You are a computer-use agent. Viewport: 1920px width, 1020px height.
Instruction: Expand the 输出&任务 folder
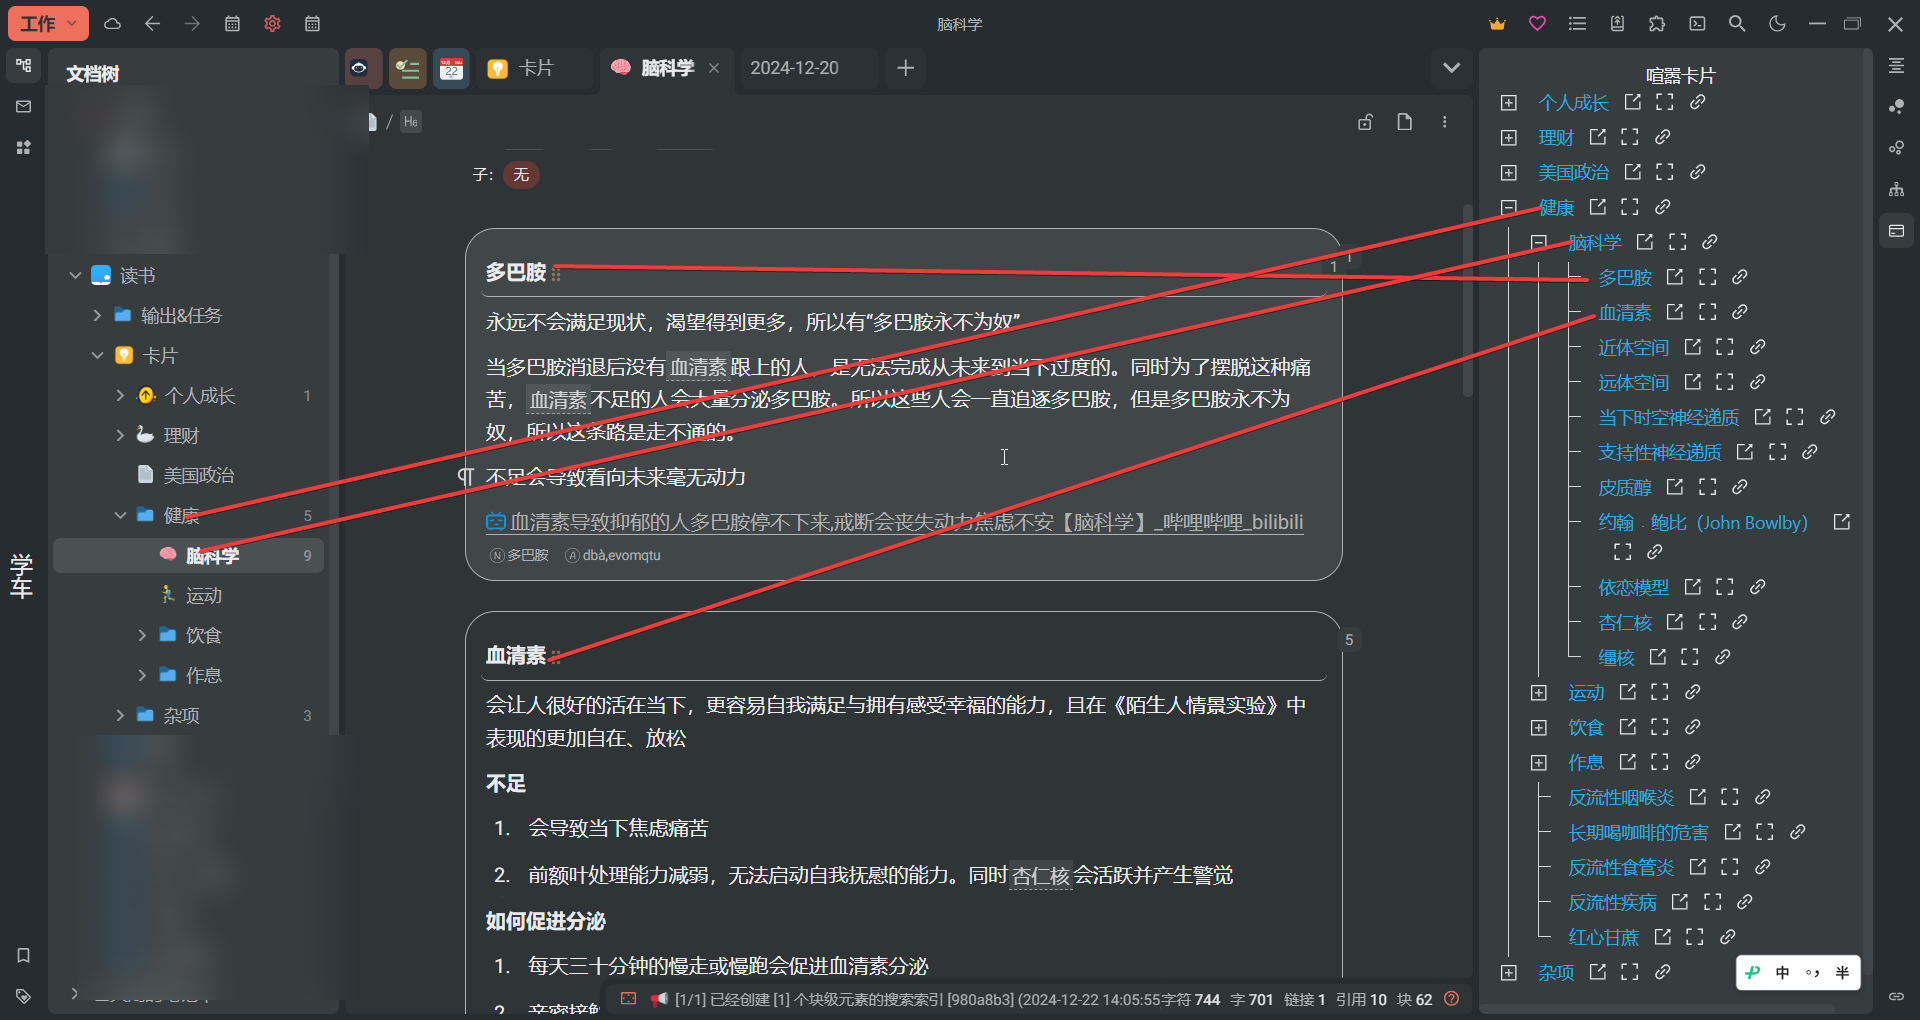click(97, 315)
